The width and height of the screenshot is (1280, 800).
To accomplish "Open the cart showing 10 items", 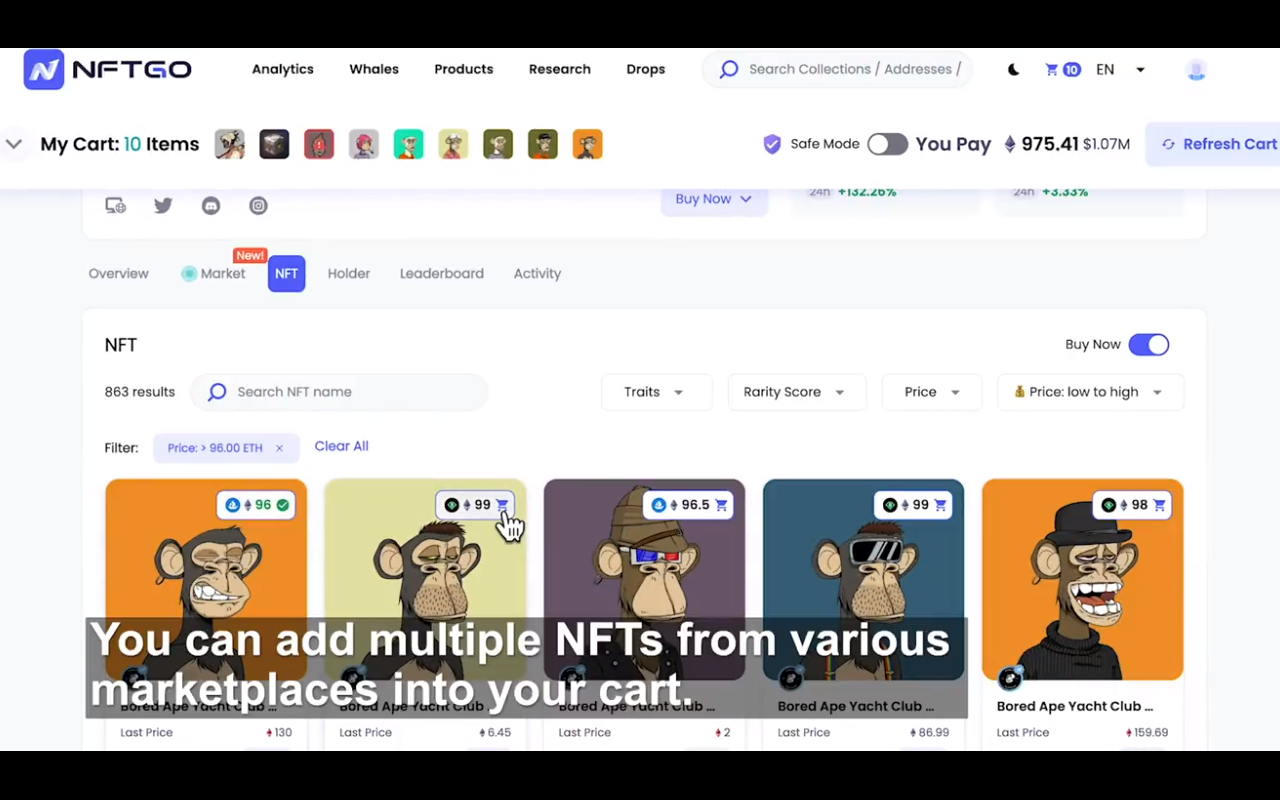I will (x=1061, y=69).
